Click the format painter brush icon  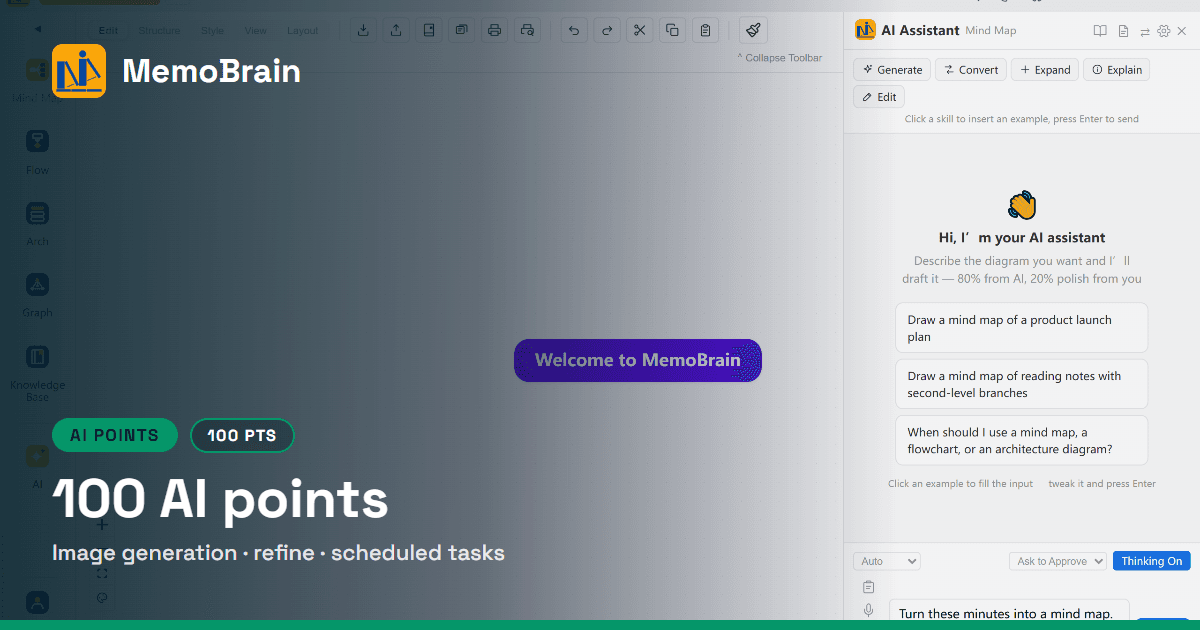point(754,30)
